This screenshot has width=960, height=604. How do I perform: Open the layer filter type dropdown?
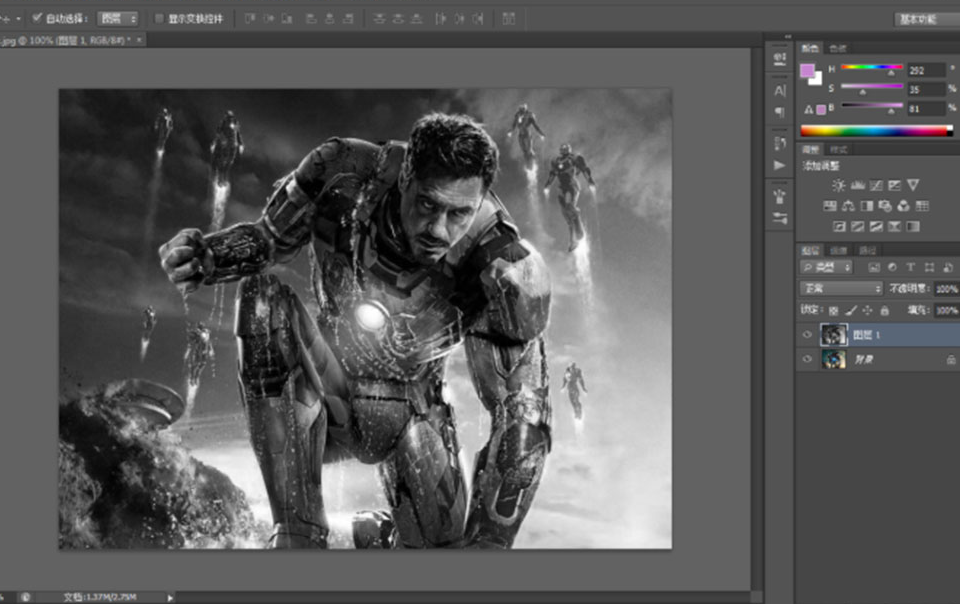click(x=827, y=268)
